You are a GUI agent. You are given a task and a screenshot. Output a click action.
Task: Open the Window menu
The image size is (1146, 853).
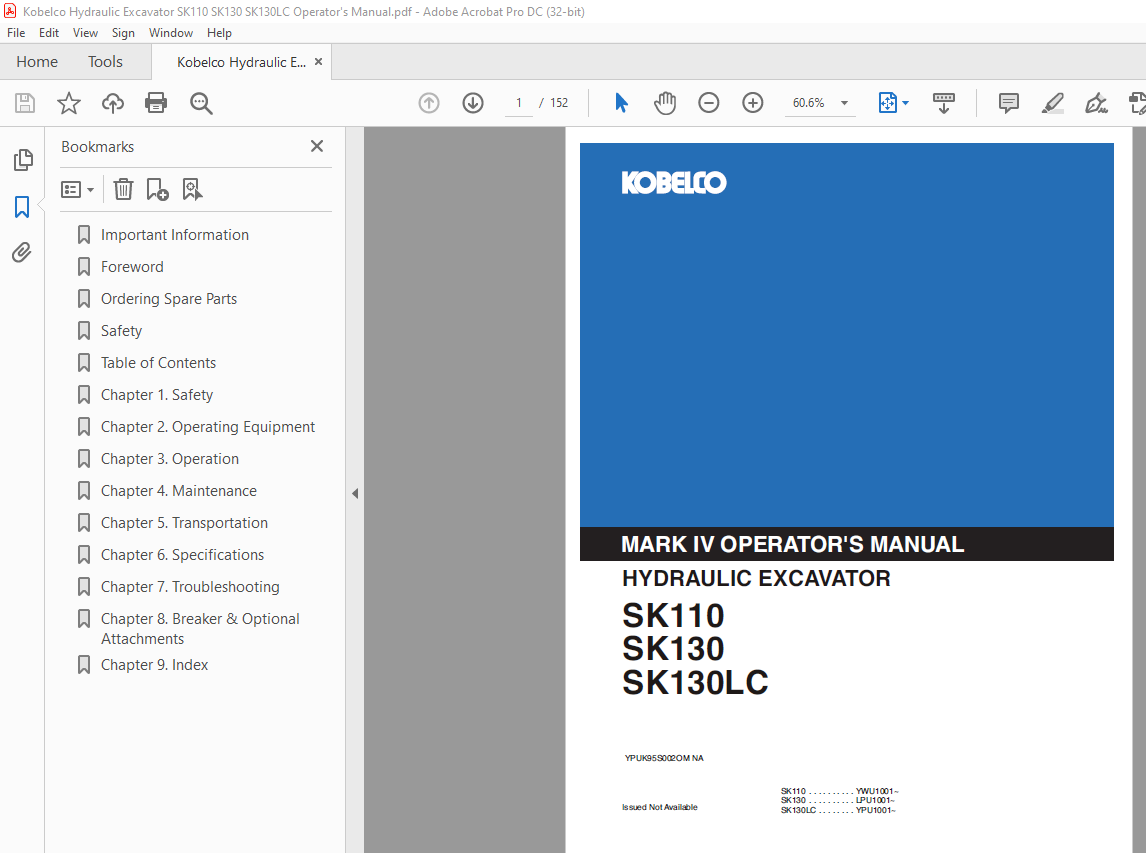pos(170,33)
